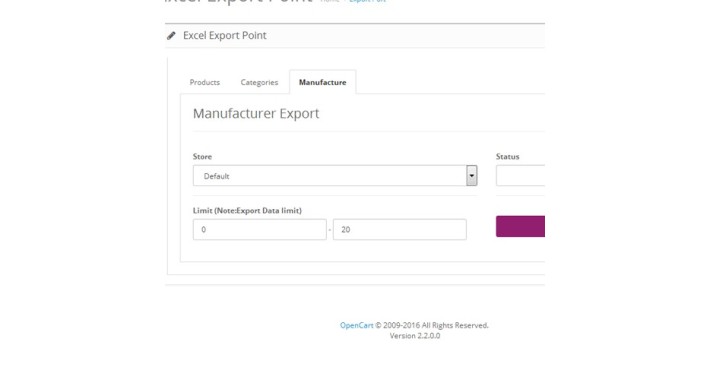Open the Products tab
Image resolution: width=710 pixels, height=380 pixels.
tap(205, 82)
